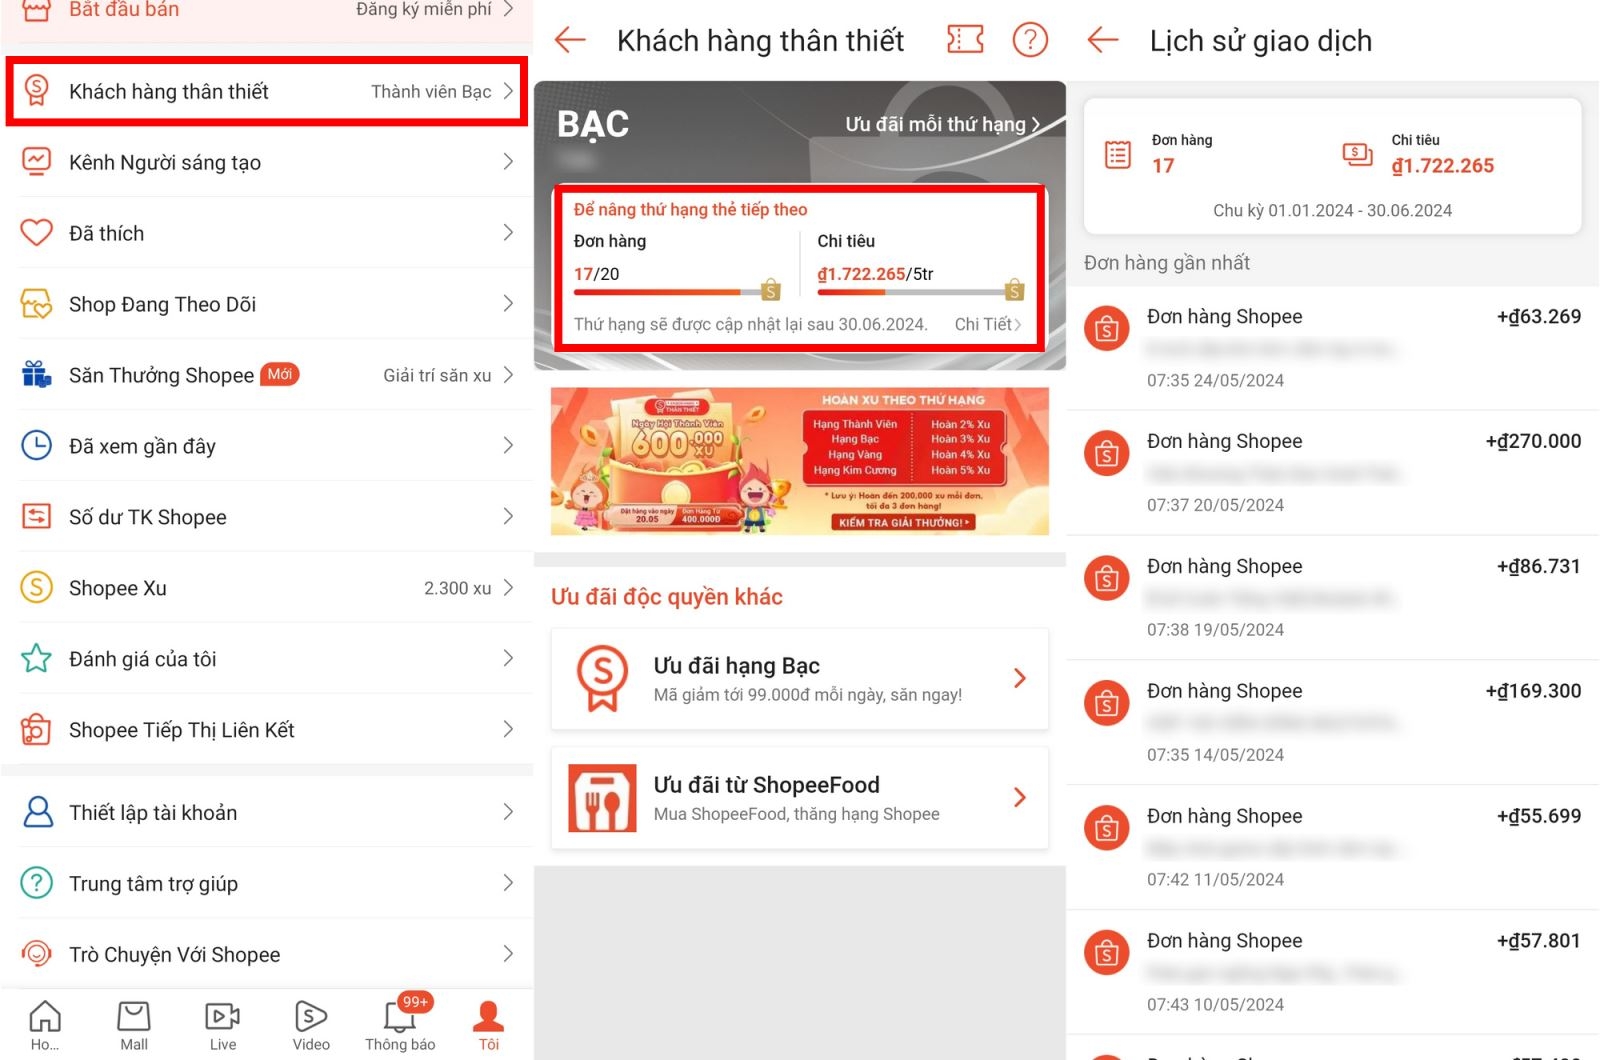Open the Khách hàng thân thiết medal icon
1600x1060 pixels.
click(37, 91)
